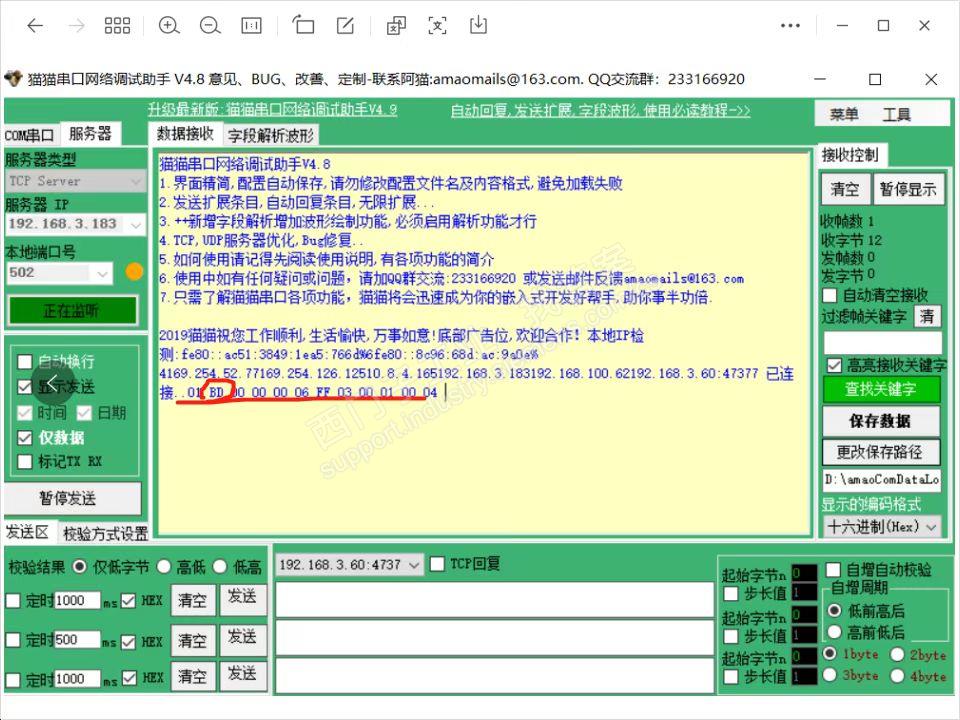Screen dimensions: 960x720
Task: Click the 暂停显示 button
Action: pos(908,189)
